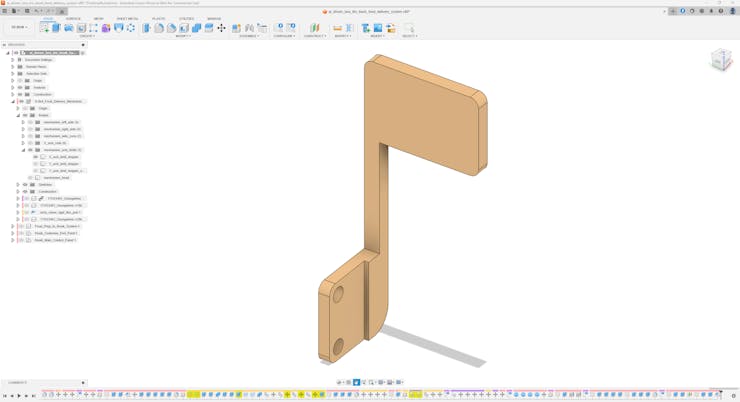Click the Extrude tool icon
The height and width of the screenshot is (402, 740).
click(x=56, y=28)
